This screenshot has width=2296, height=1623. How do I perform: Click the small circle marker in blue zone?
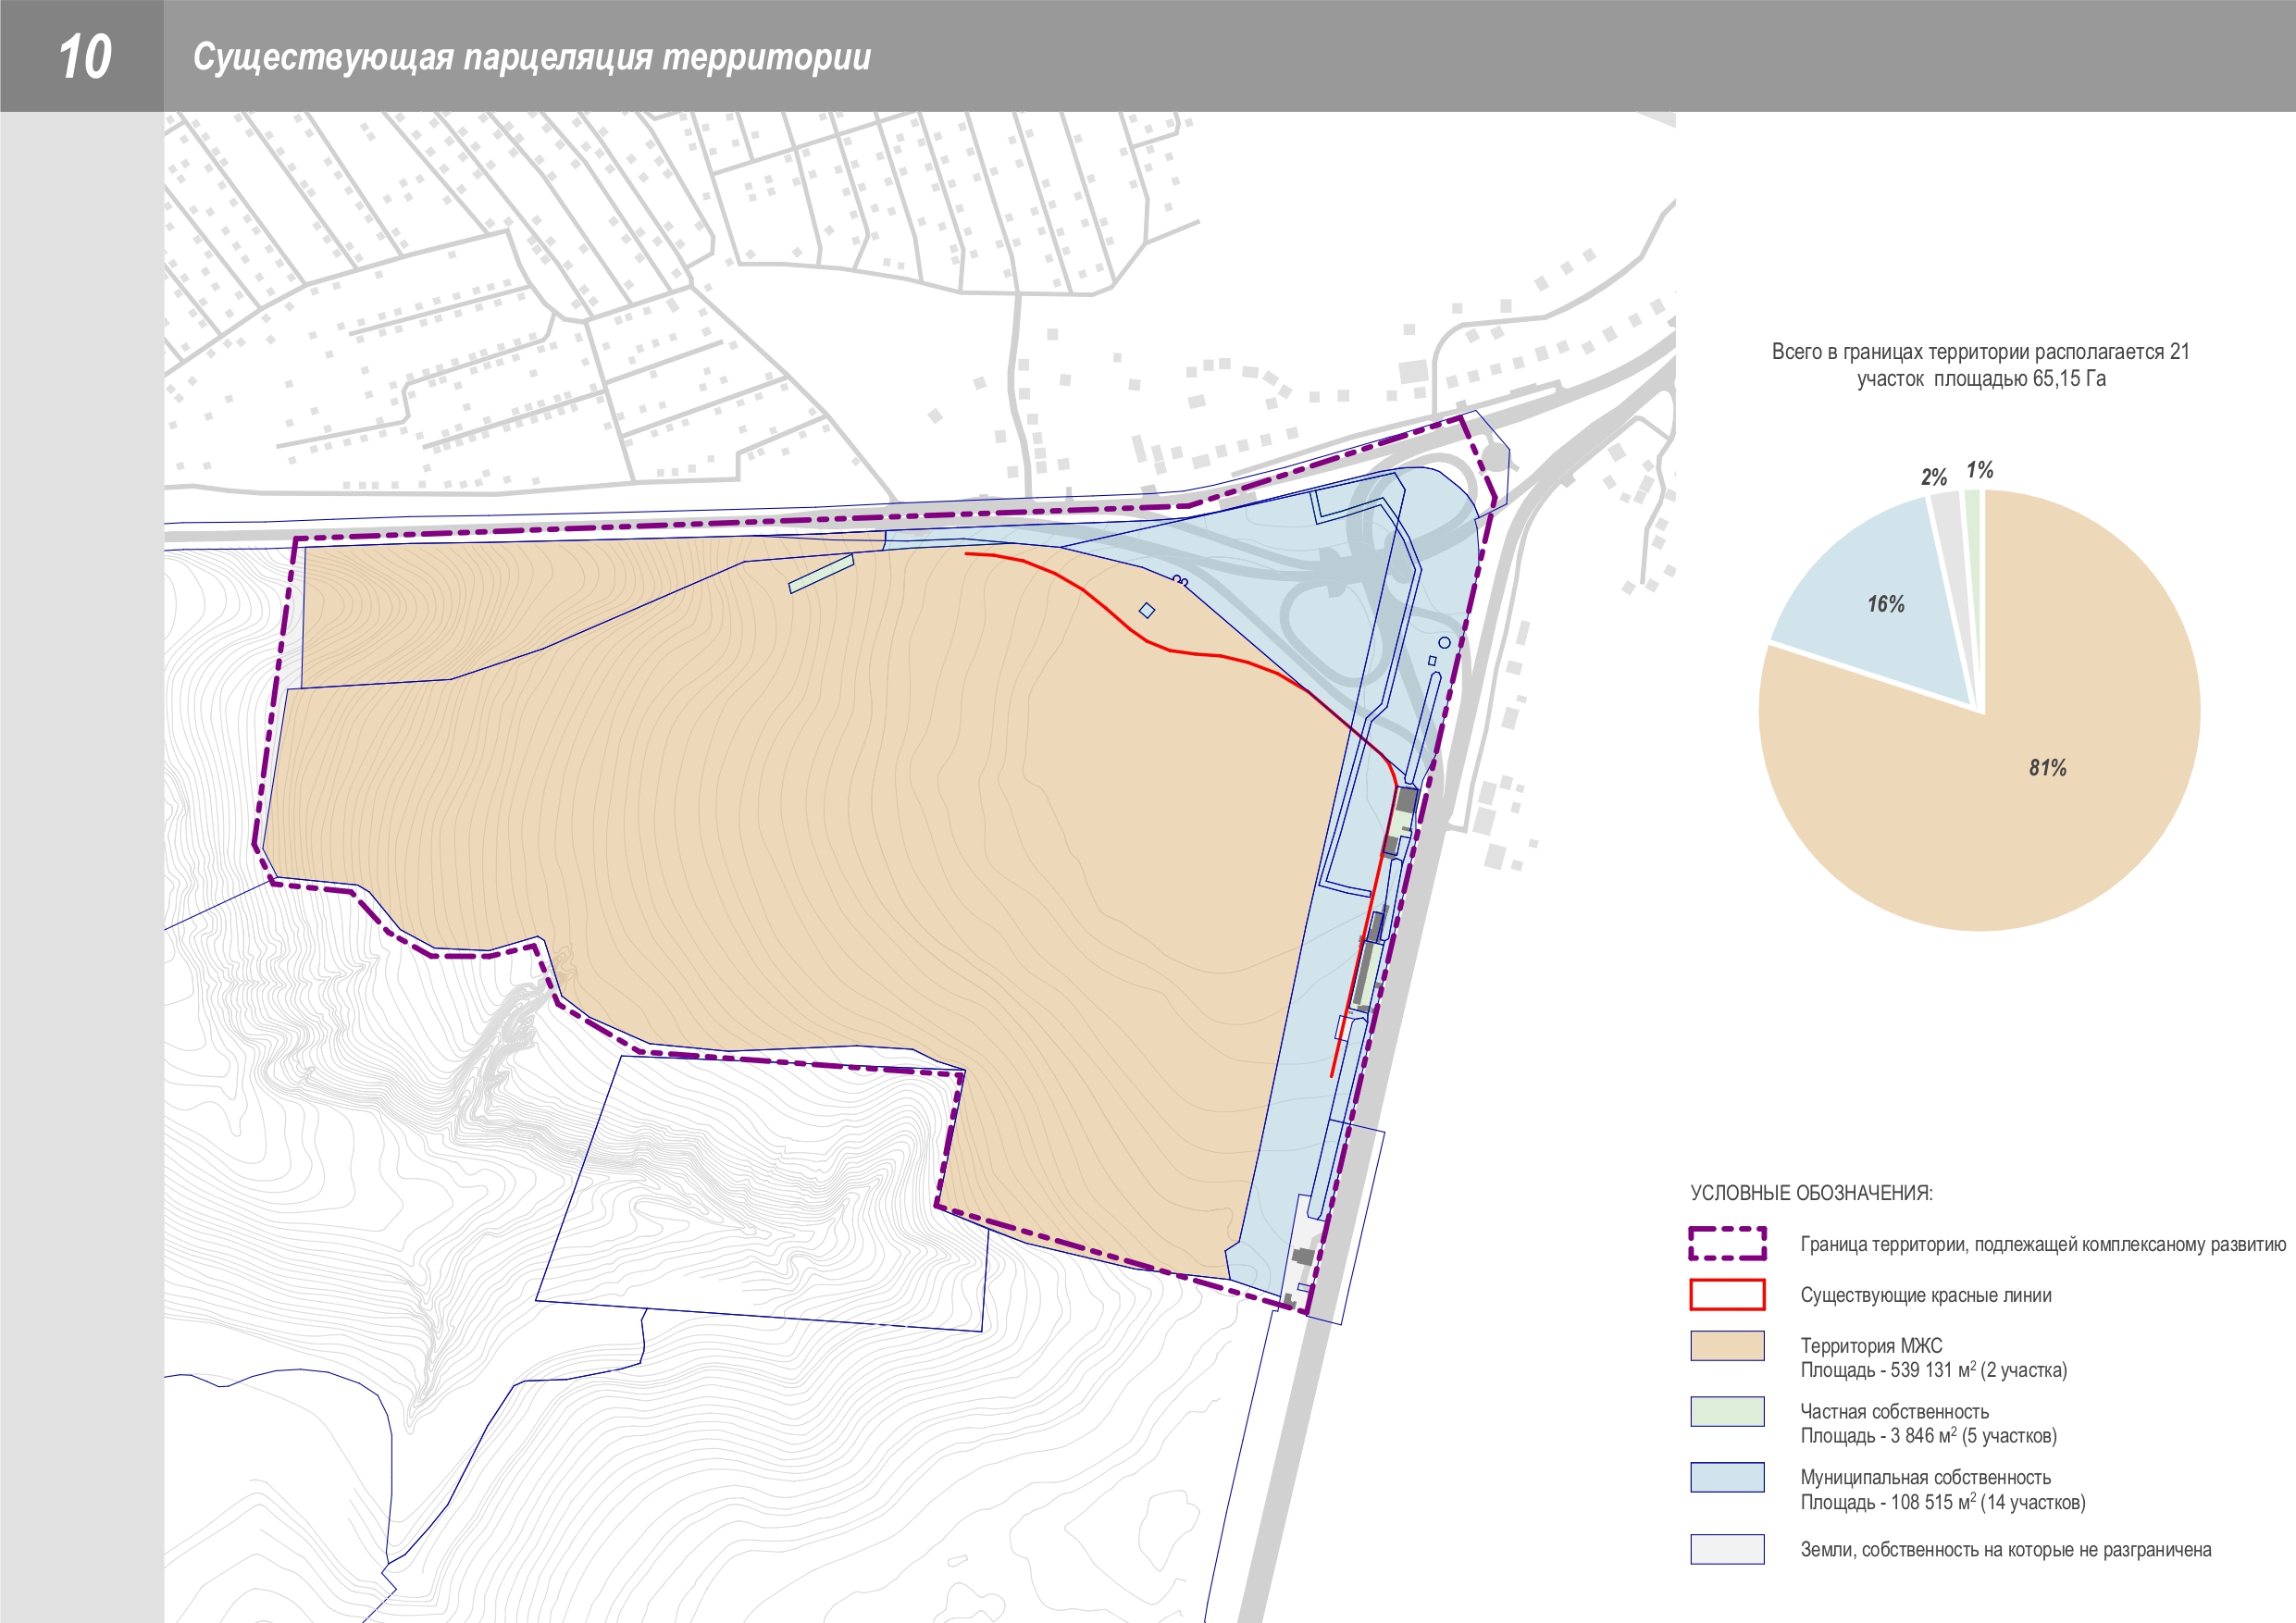pyautogui.click(x=1444, y=642)
